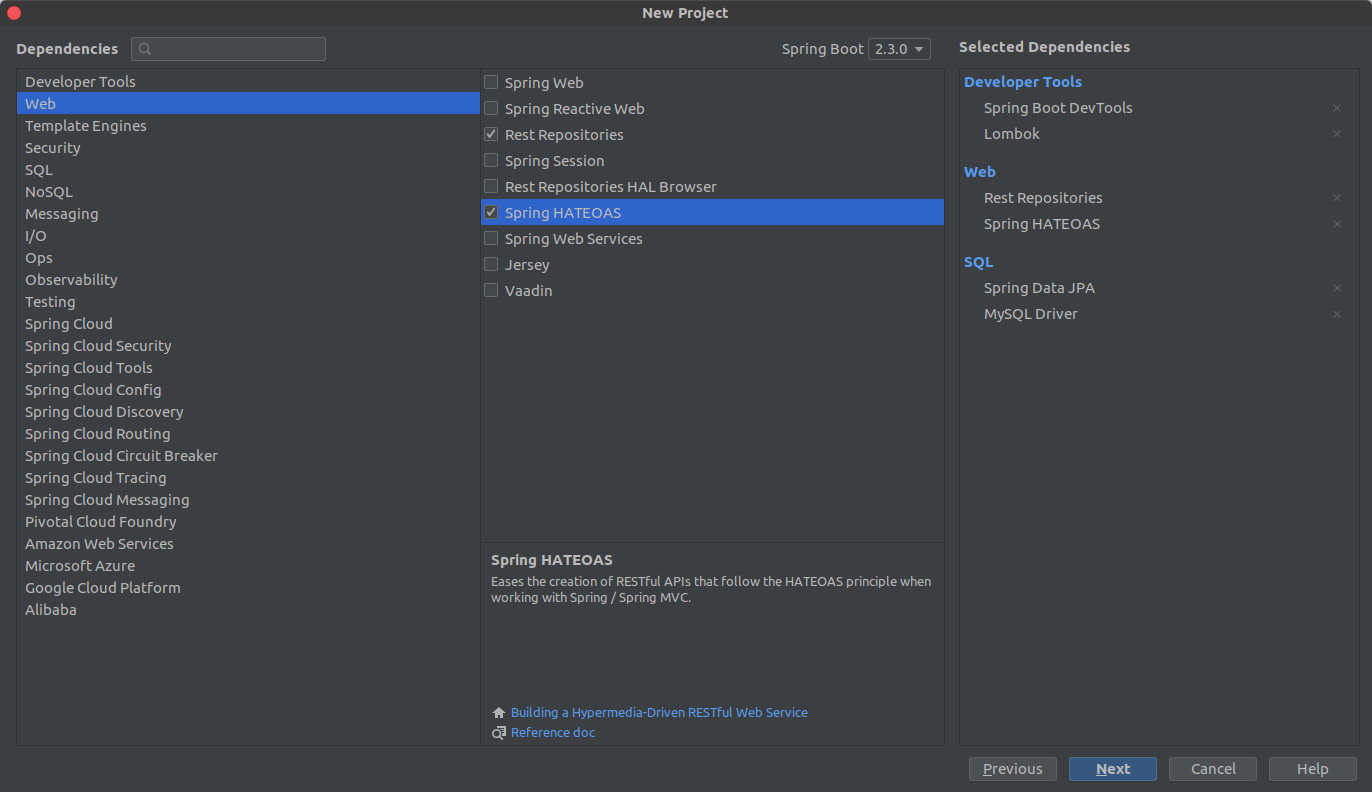The image size is (1372, 792).
Task: Remove Spring Data JPA from selected dependencies
Action: point(1337,288)
